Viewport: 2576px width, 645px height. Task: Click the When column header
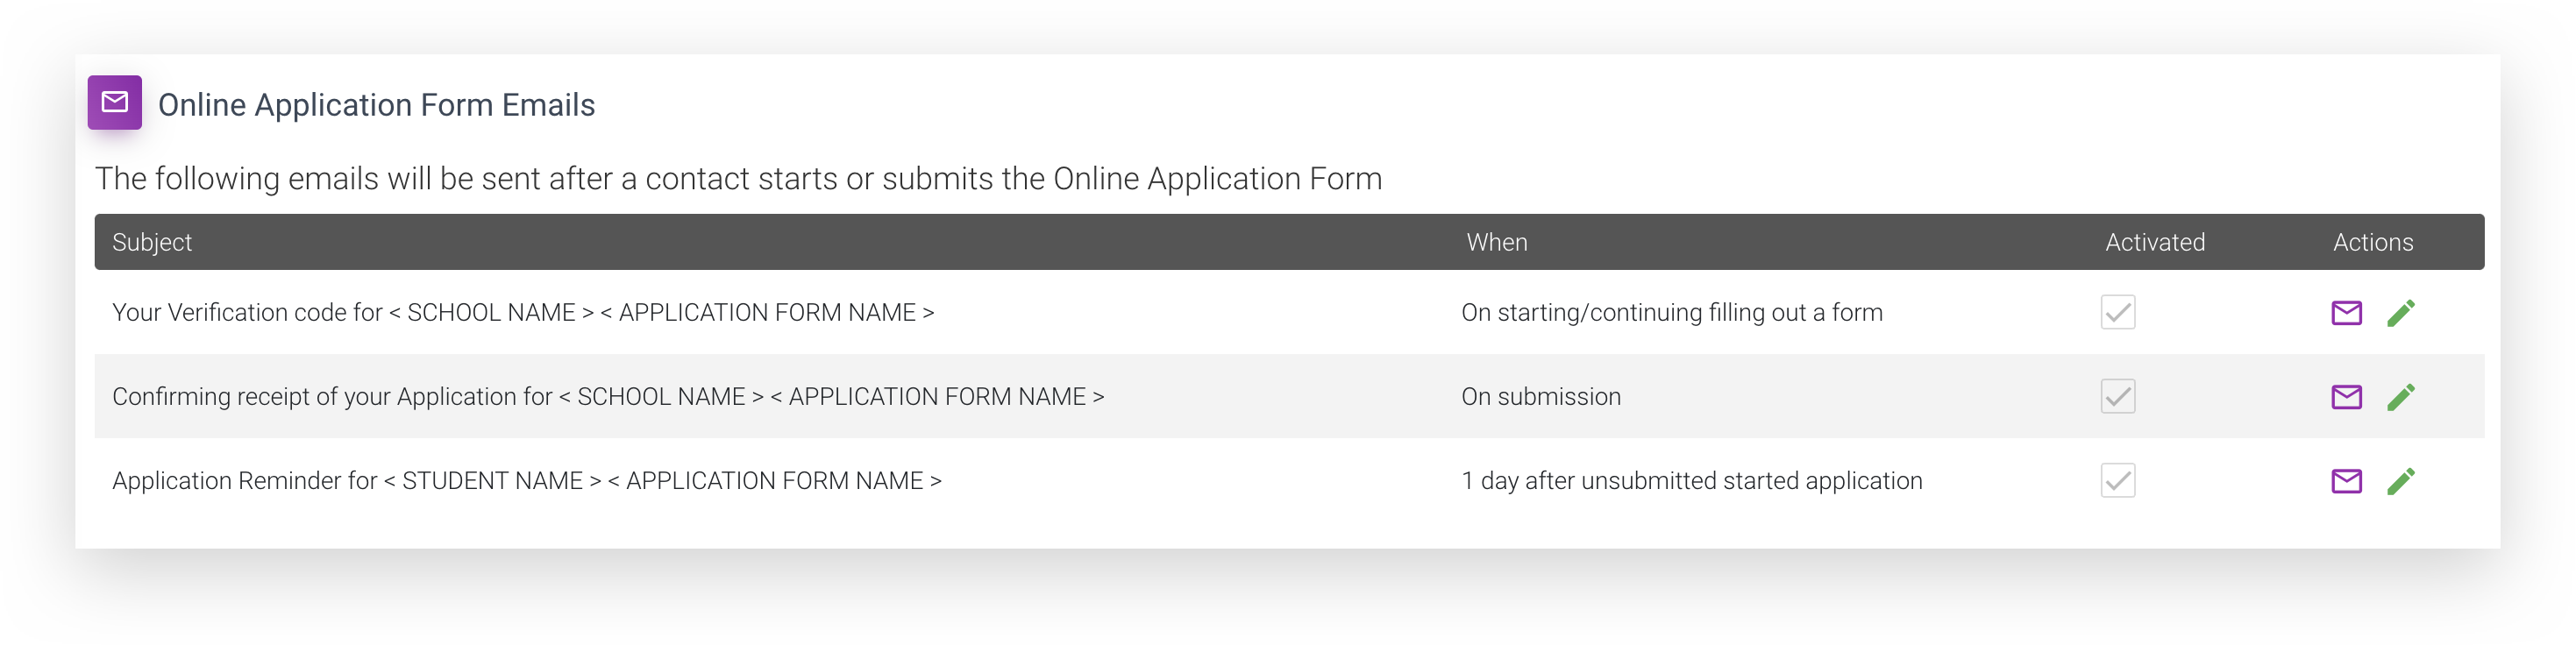point(1496,242)
